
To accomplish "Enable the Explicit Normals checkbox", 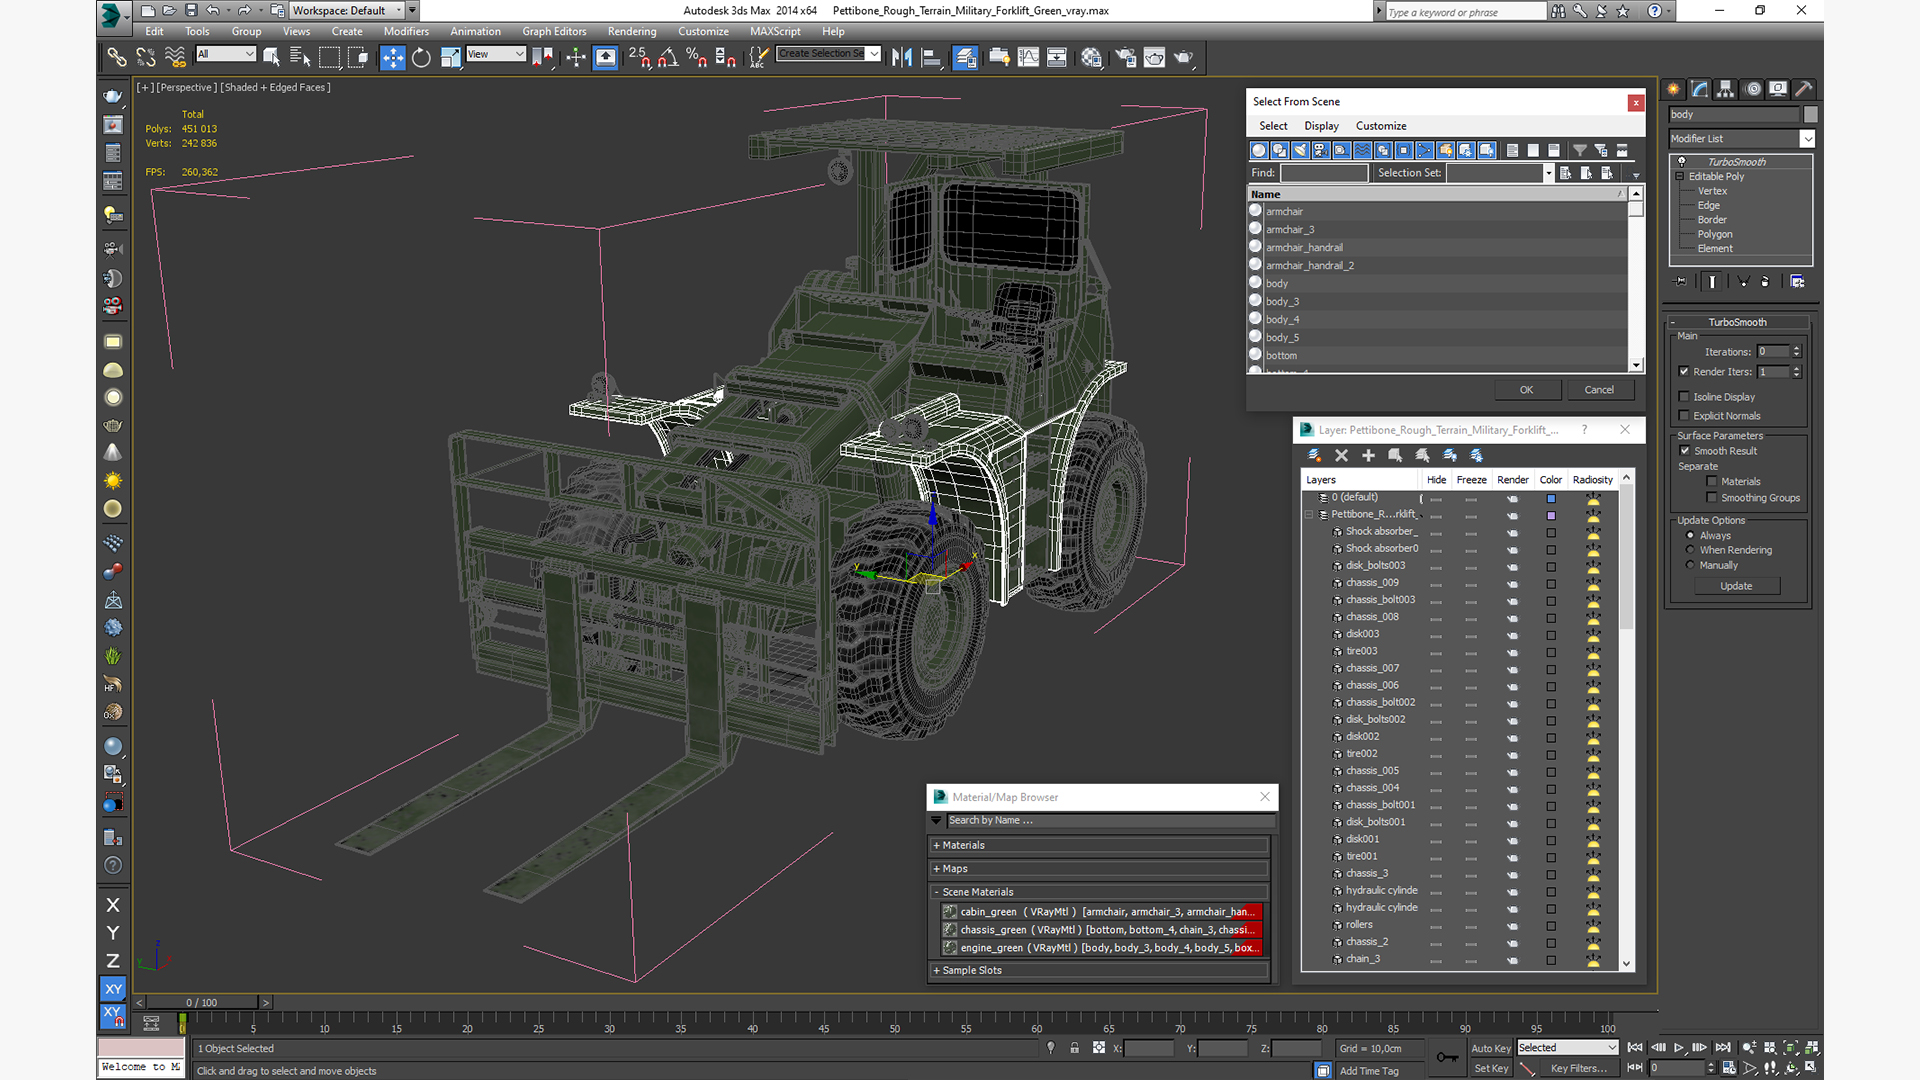I will pos(1684,416).
